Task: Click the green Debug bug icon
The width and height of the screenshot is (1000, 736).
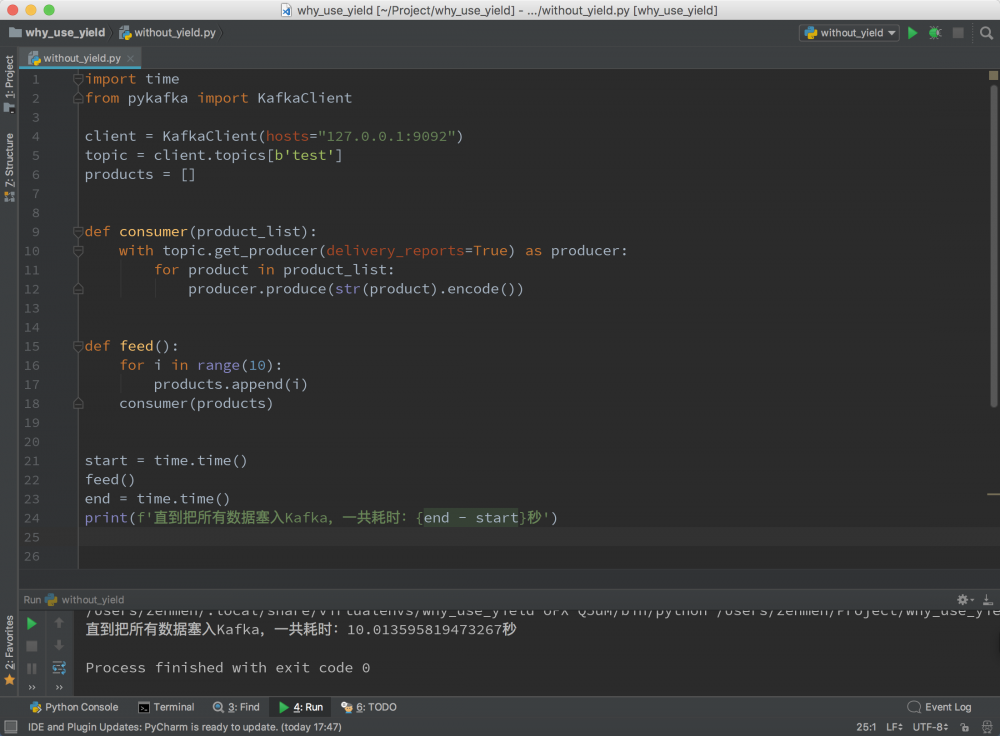Action: tap(935, 33)
